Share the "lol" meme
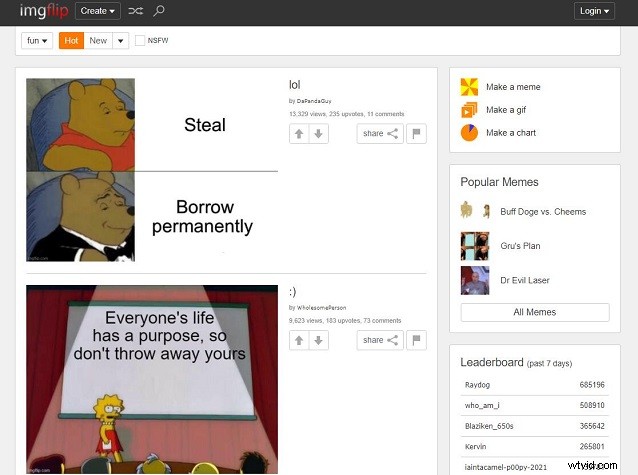Screen dimensions: 638x475 point(380,134)
